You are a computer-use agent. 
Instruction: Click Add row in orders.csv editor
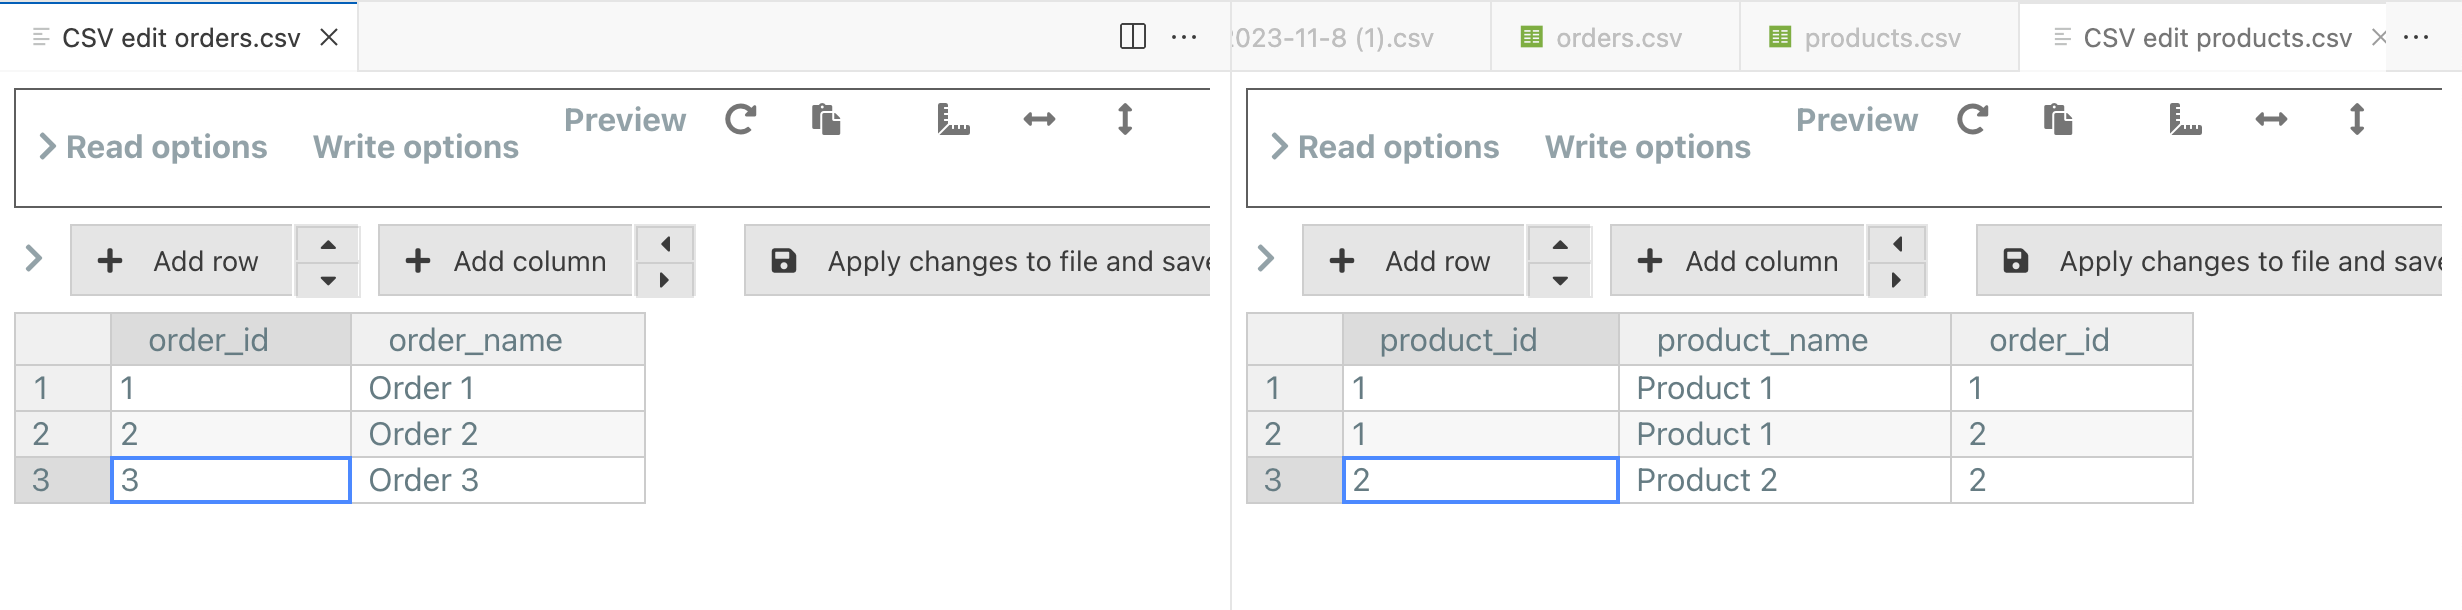point(181,261)
